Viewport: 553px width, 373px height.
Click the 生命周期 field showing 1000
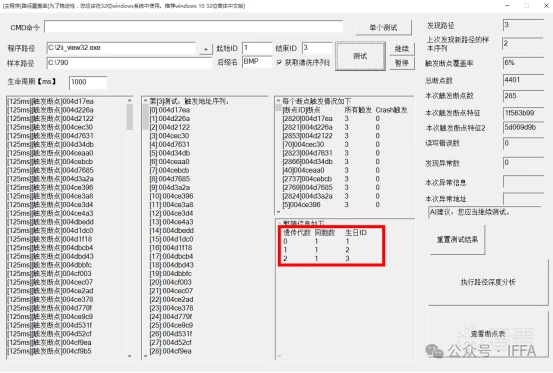88,82
